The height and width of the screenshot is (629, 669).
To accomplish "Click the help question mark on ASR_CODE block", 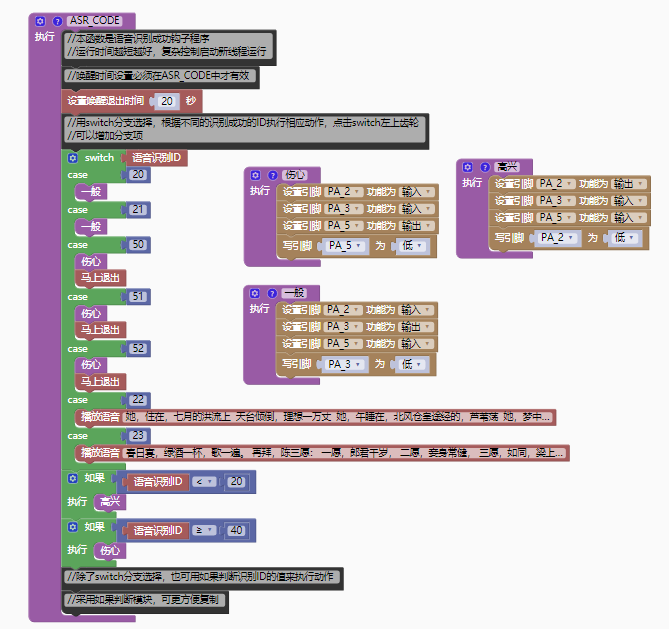I will point(57,21).
